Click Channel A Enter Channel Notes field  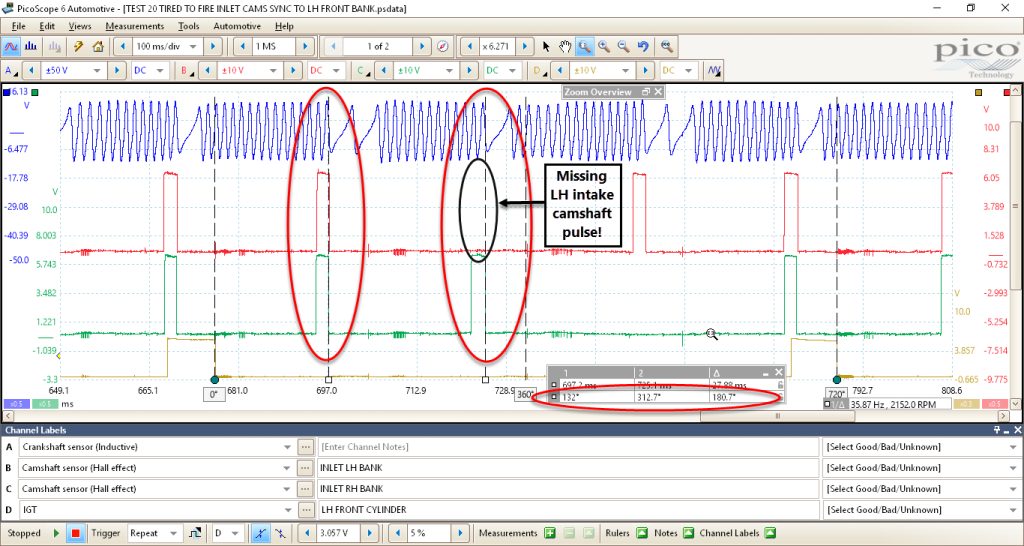568,447
